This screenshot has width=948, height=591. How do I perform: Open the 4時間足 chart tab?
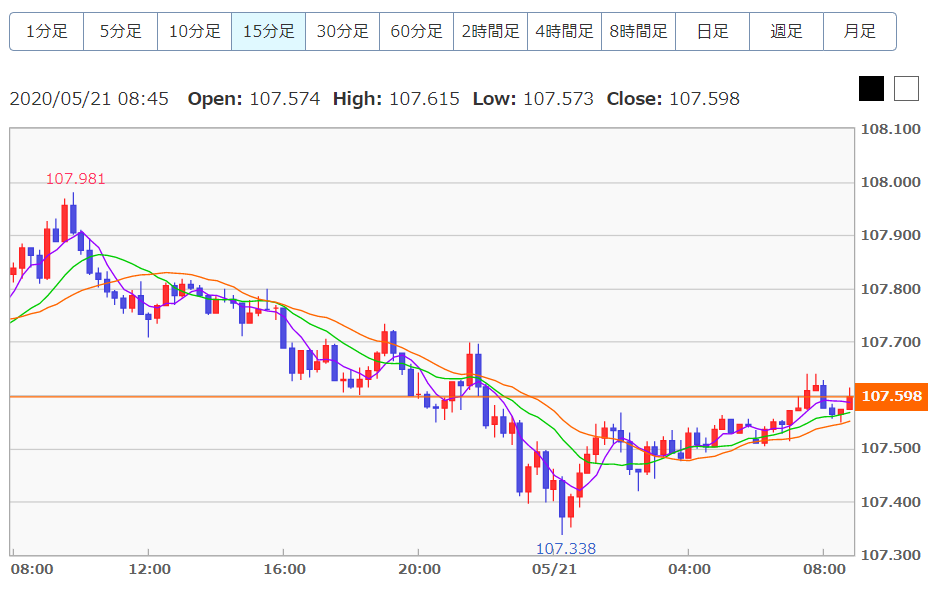tap(564, 31)
